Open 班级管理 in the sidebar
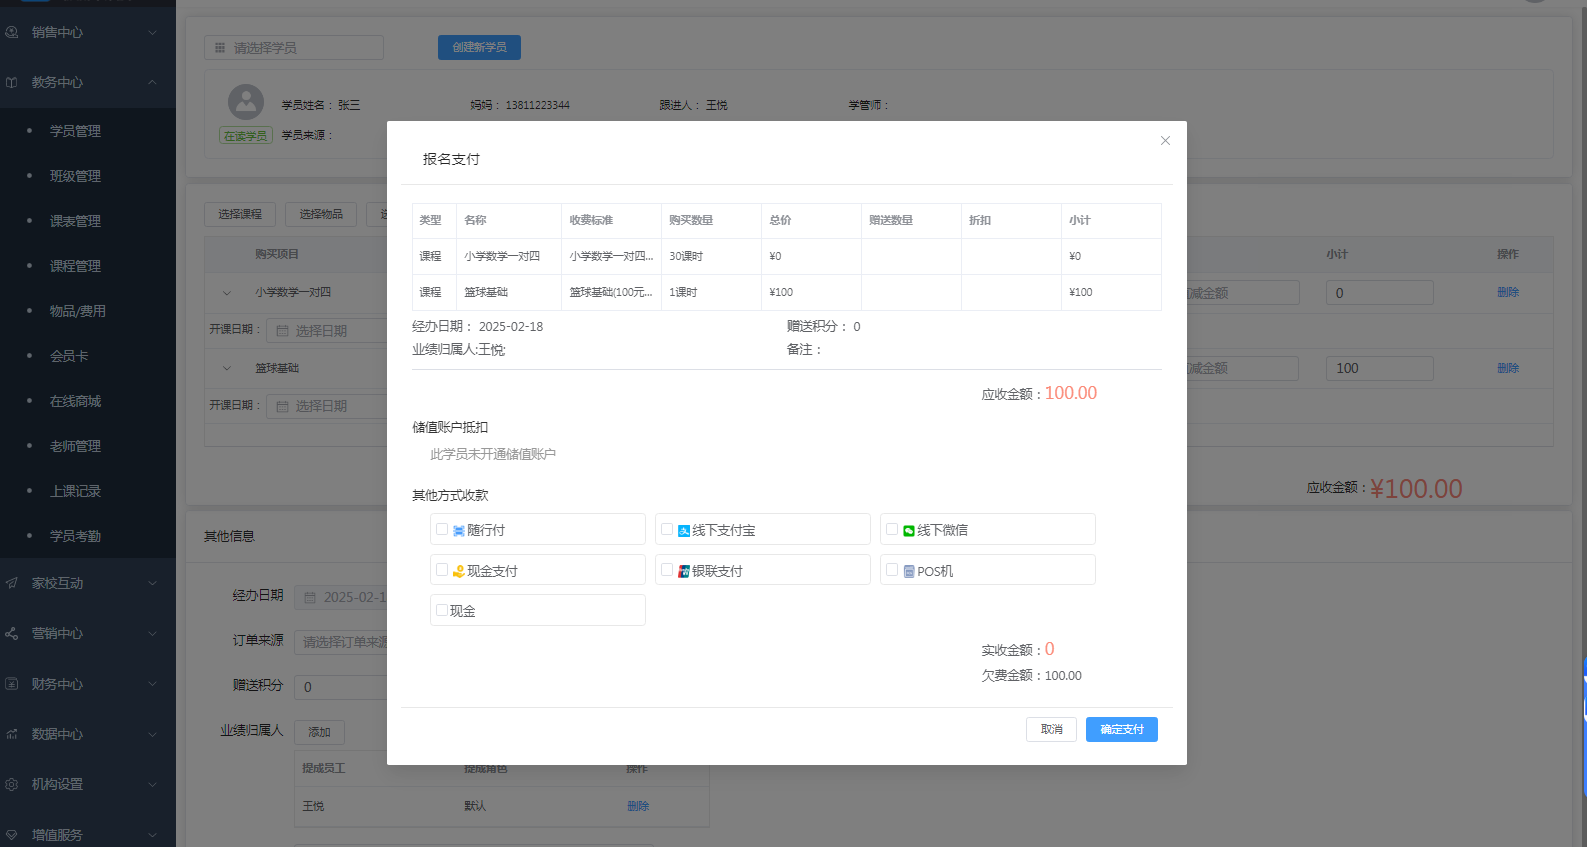This screenshot has width=1587, height=847. click(75, 176)
